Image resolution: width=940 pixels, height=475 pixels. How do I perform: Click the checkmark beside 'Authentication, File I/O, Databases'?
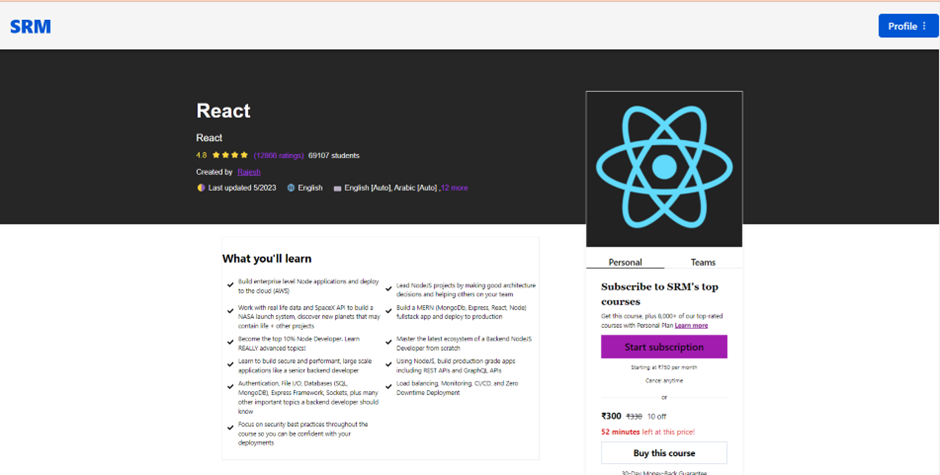(230, 386)
